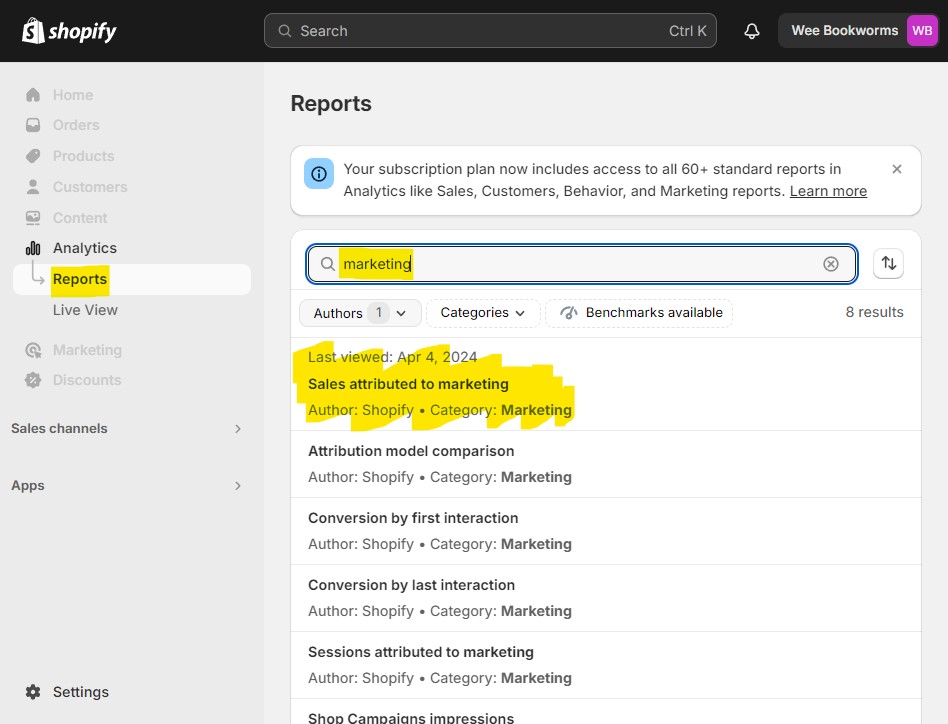This screenshot has width=948, height=724.
Task: Open Products in sidebar
Action: tap(83, 156)
